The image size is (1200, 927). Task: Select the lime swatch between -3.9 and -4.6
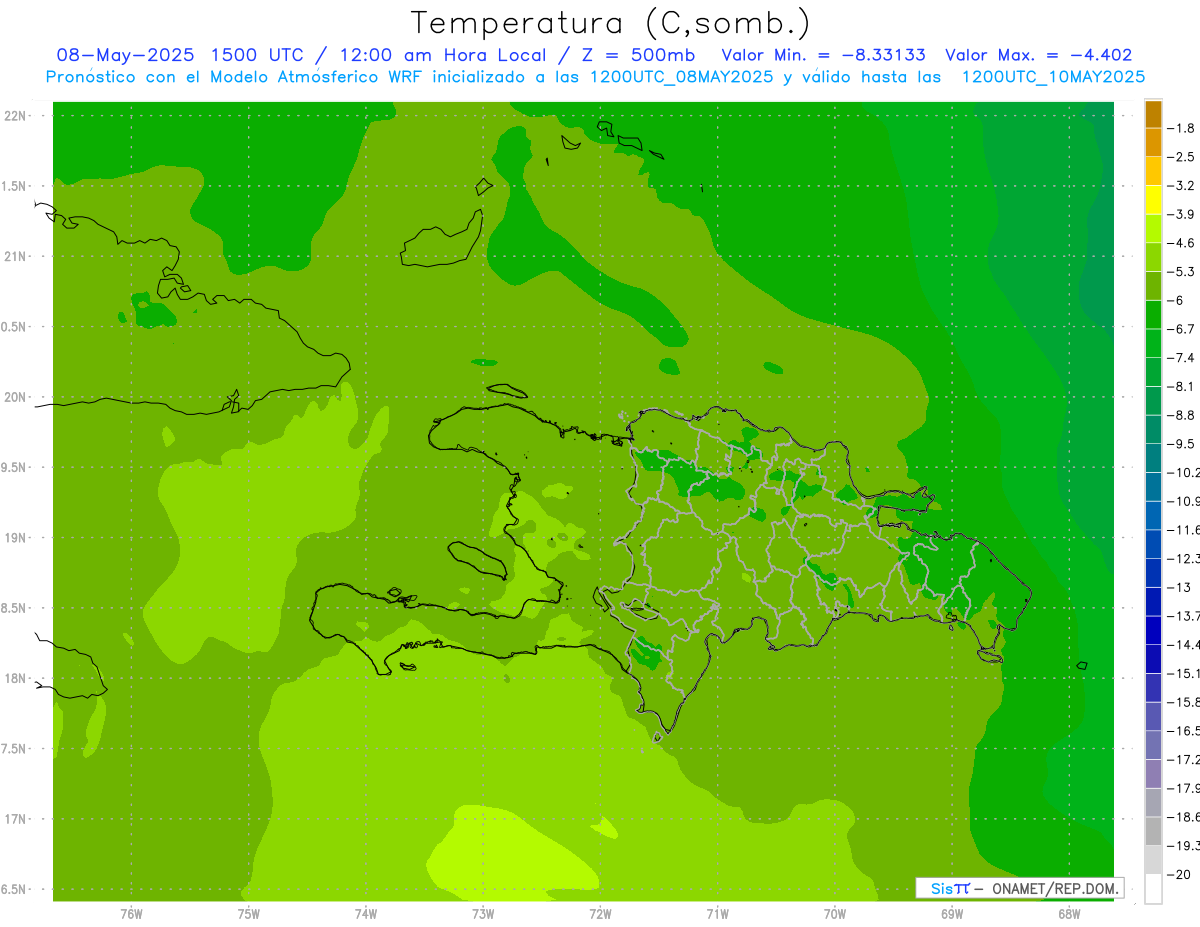pyautogui.click(x=1153, y=229)
